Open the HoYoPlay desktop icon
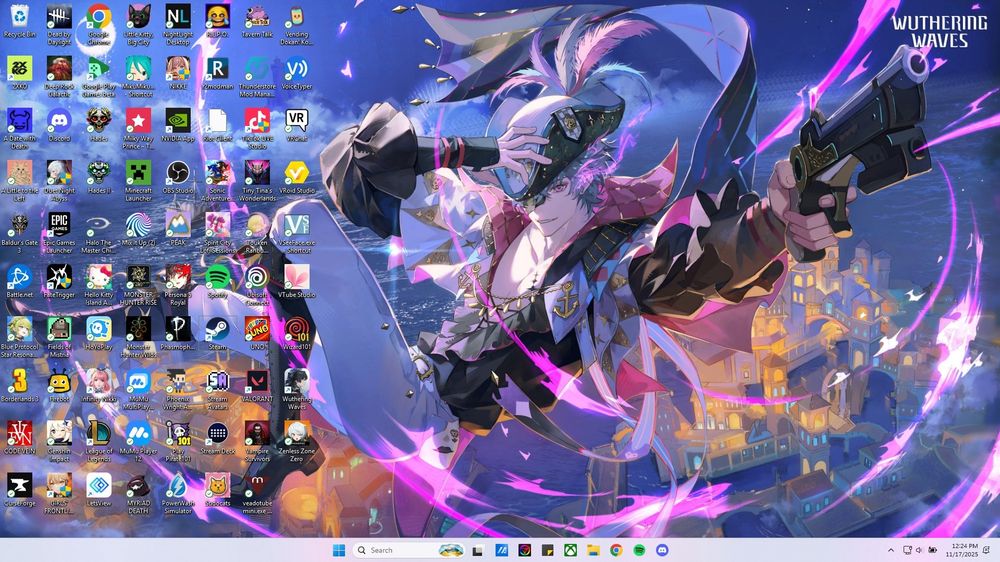 pos(99,334)
